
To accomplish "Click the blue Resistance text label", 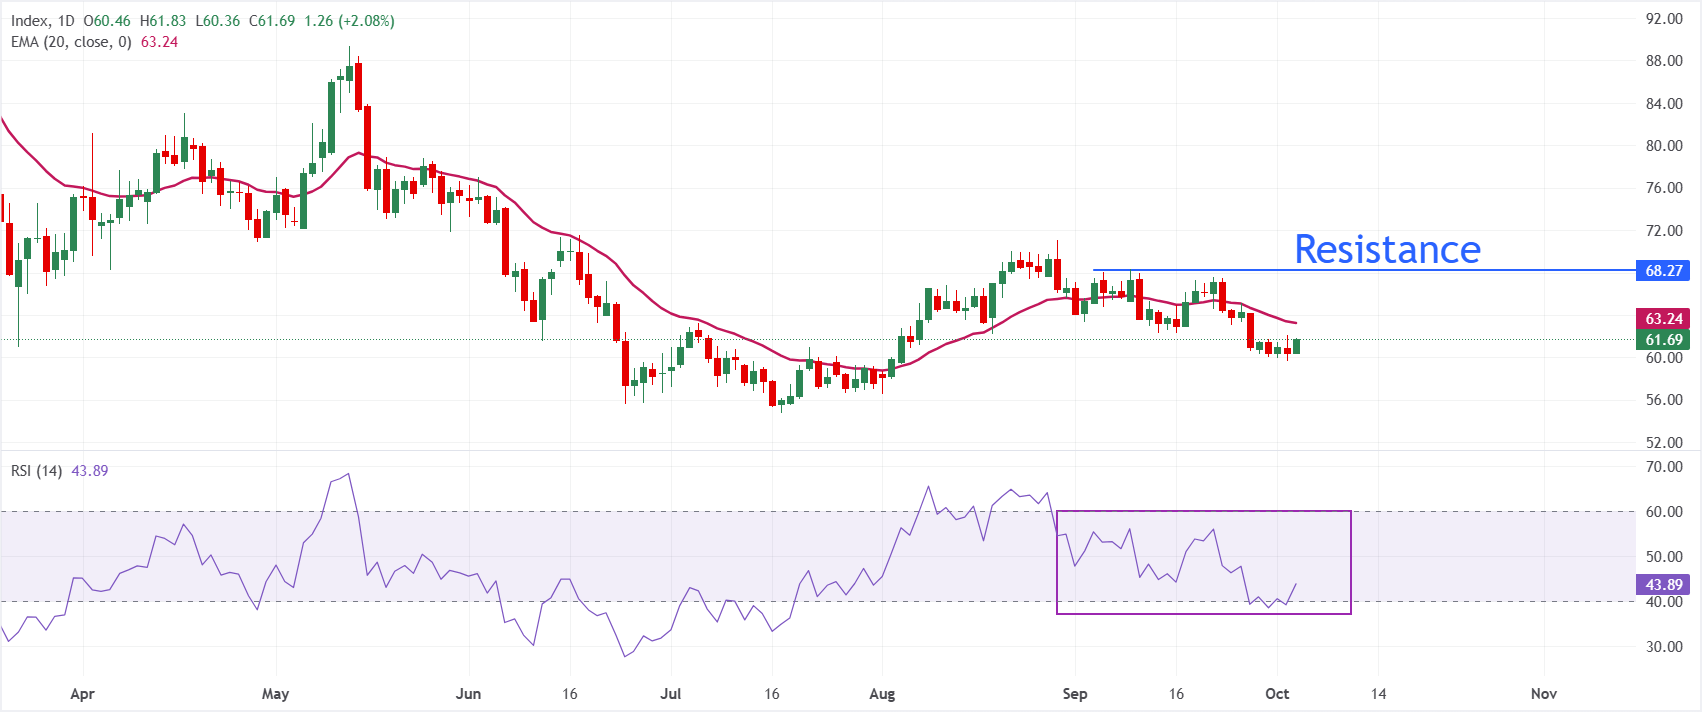I will [1387, 249].
